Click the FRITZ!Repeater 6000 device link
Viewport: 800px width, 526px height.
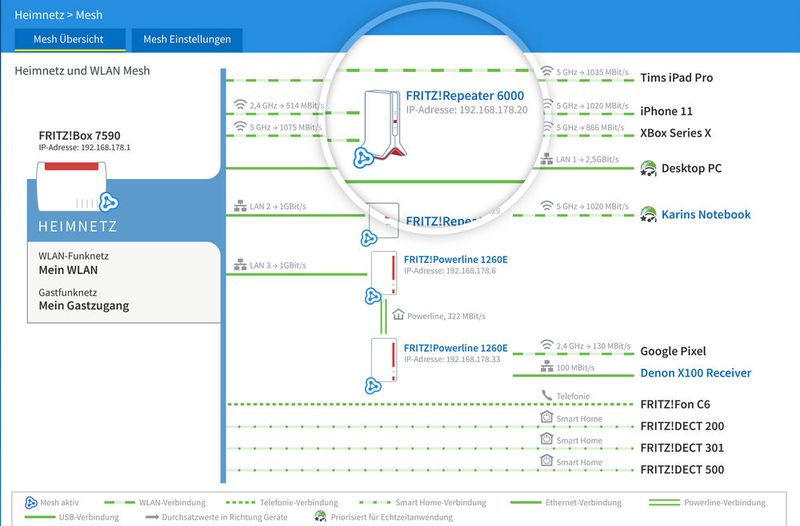[x=465, y=95]
